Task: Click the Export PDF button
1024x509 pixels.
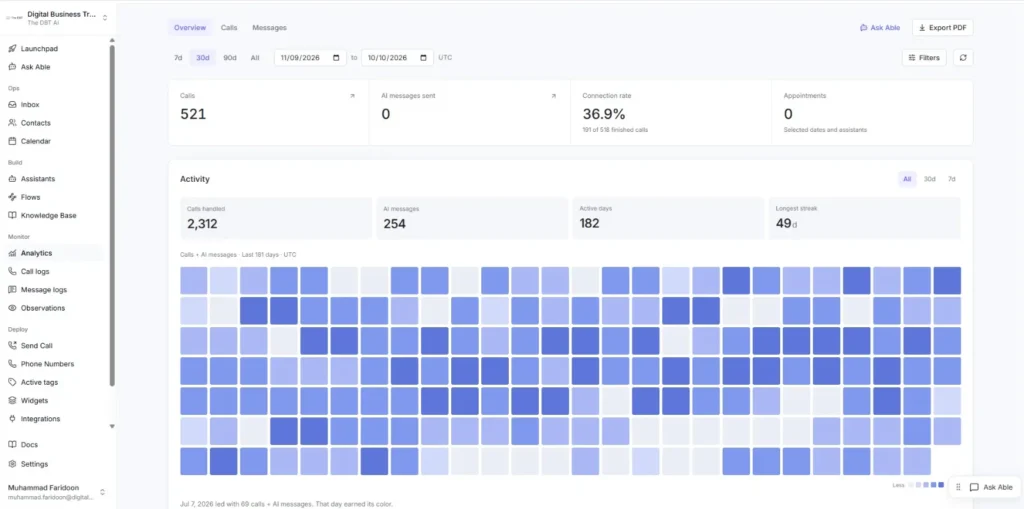Action: pos(942,27)
